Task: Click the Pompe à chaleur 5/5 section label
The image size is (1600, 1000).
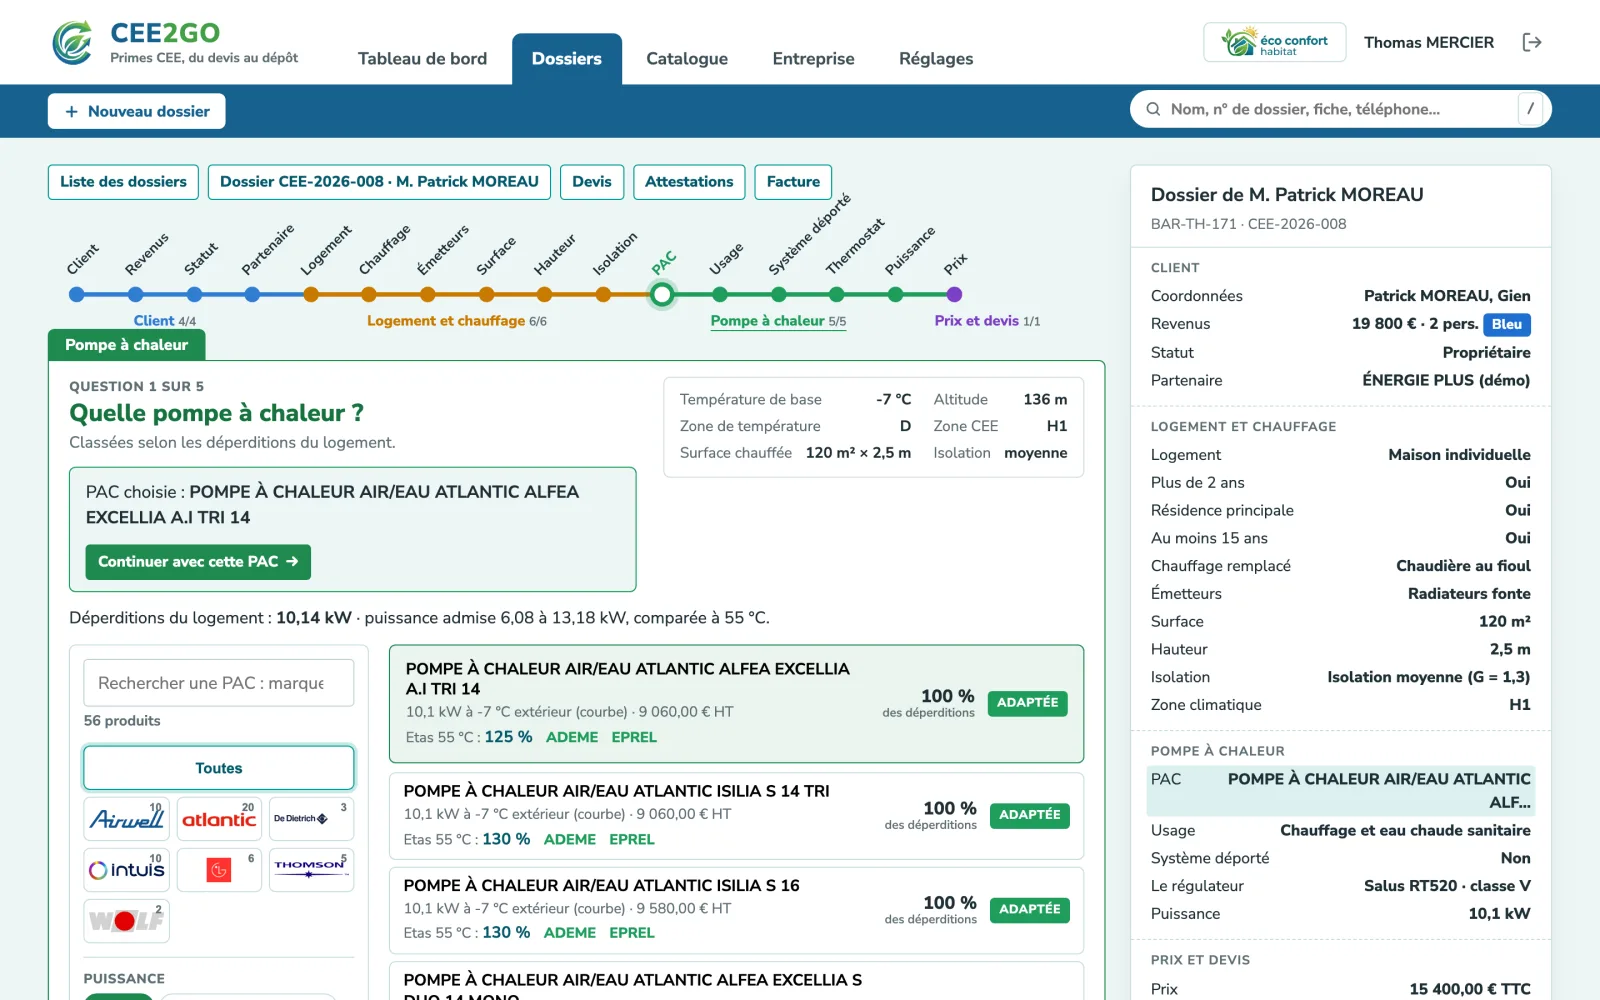Action: (x=778, y=321)
